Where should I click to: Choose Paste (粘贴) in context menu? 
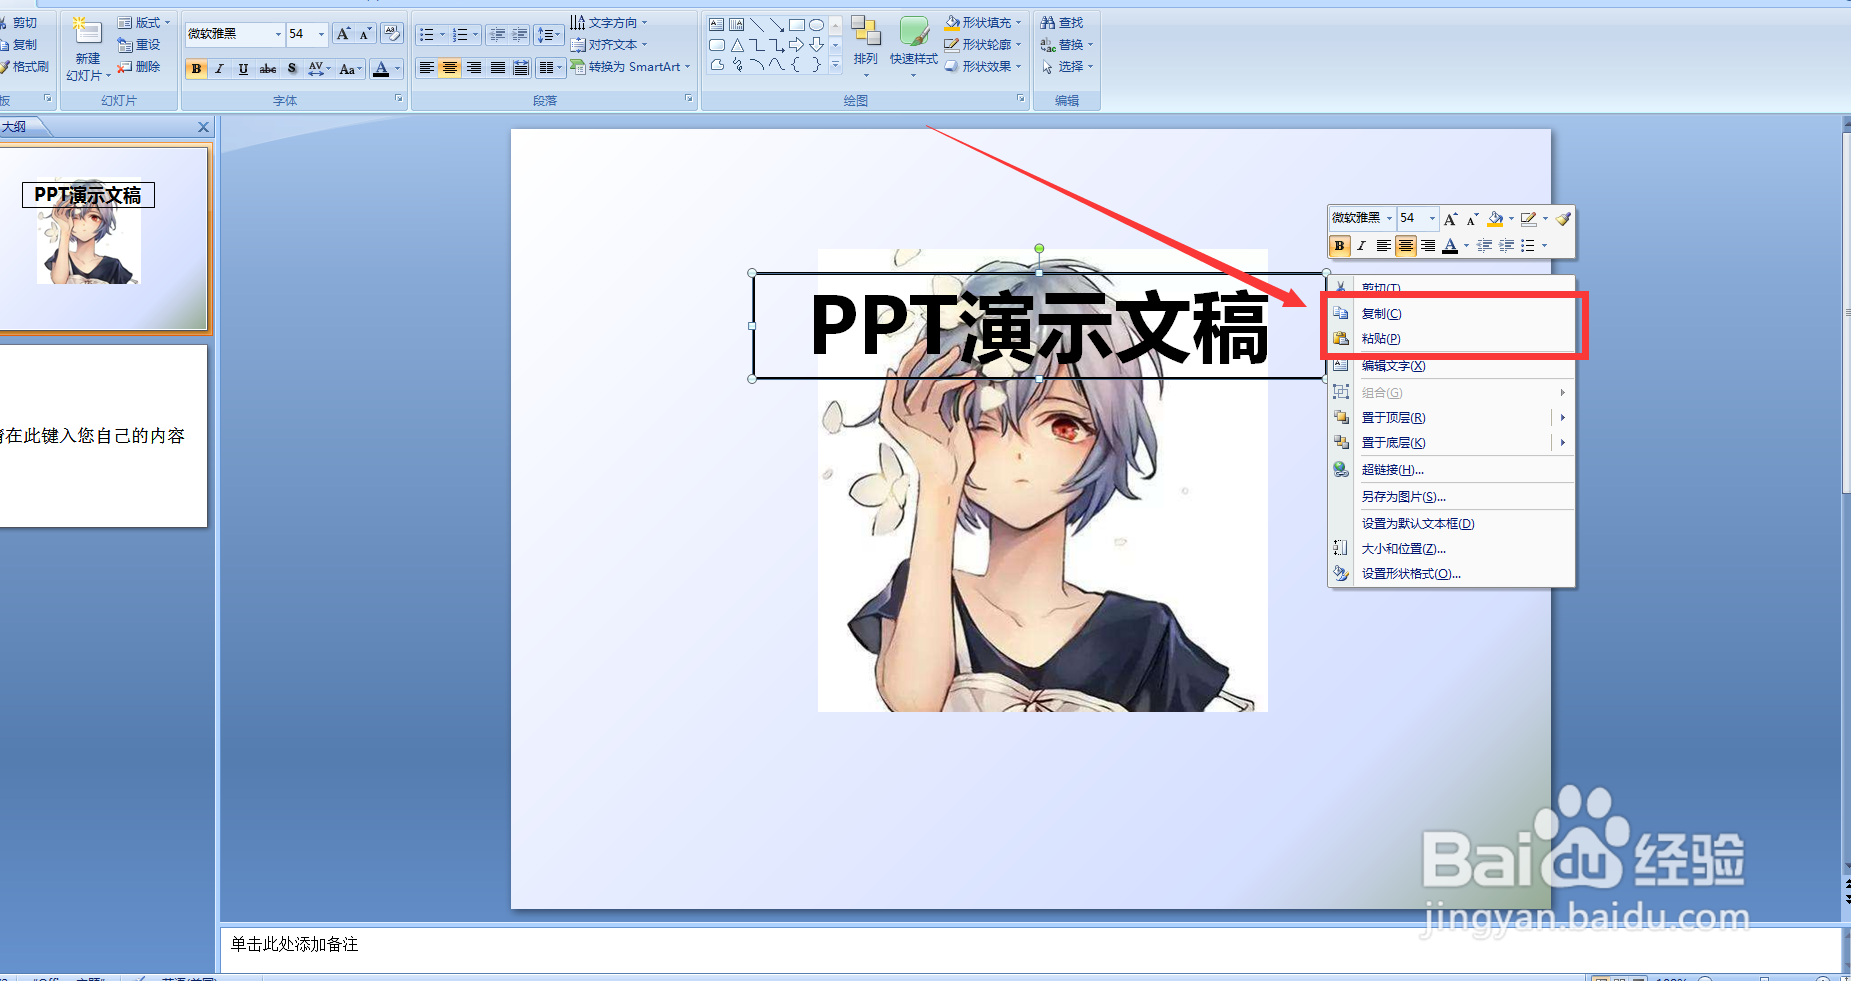1451,339
